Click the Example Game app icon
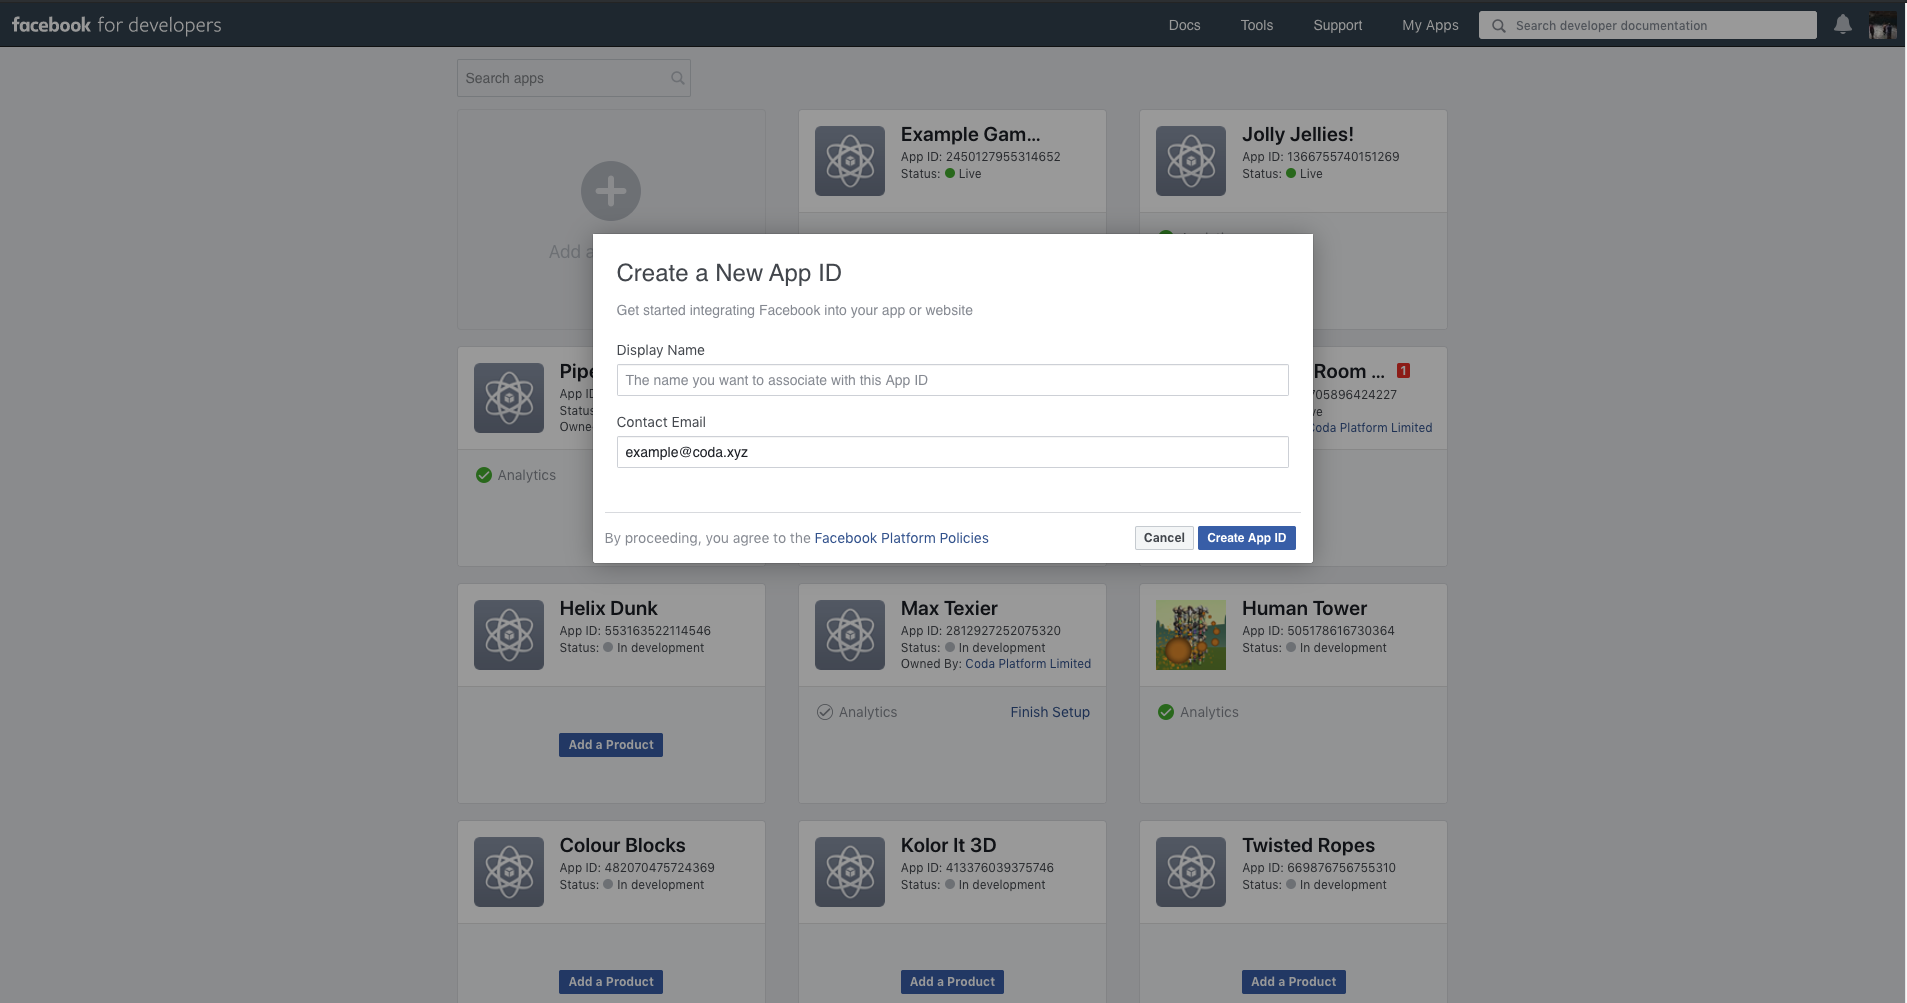The image size is (1907, 1003). [849, 161]
